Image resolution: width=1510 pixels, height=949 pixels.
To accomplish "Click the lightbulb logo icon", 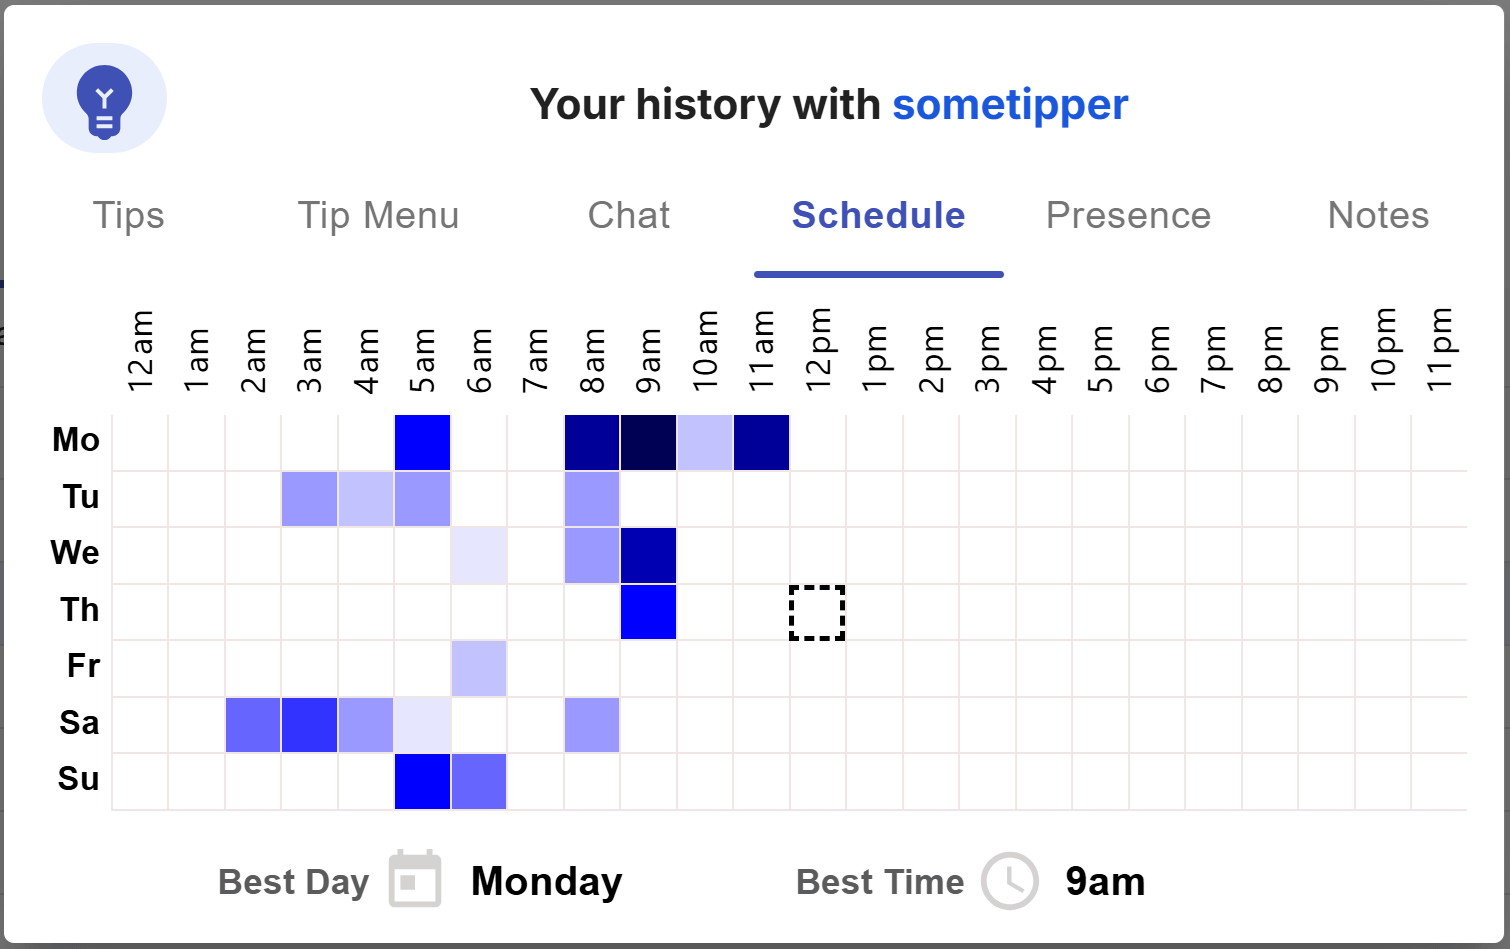I will click(x=104, y=99).
